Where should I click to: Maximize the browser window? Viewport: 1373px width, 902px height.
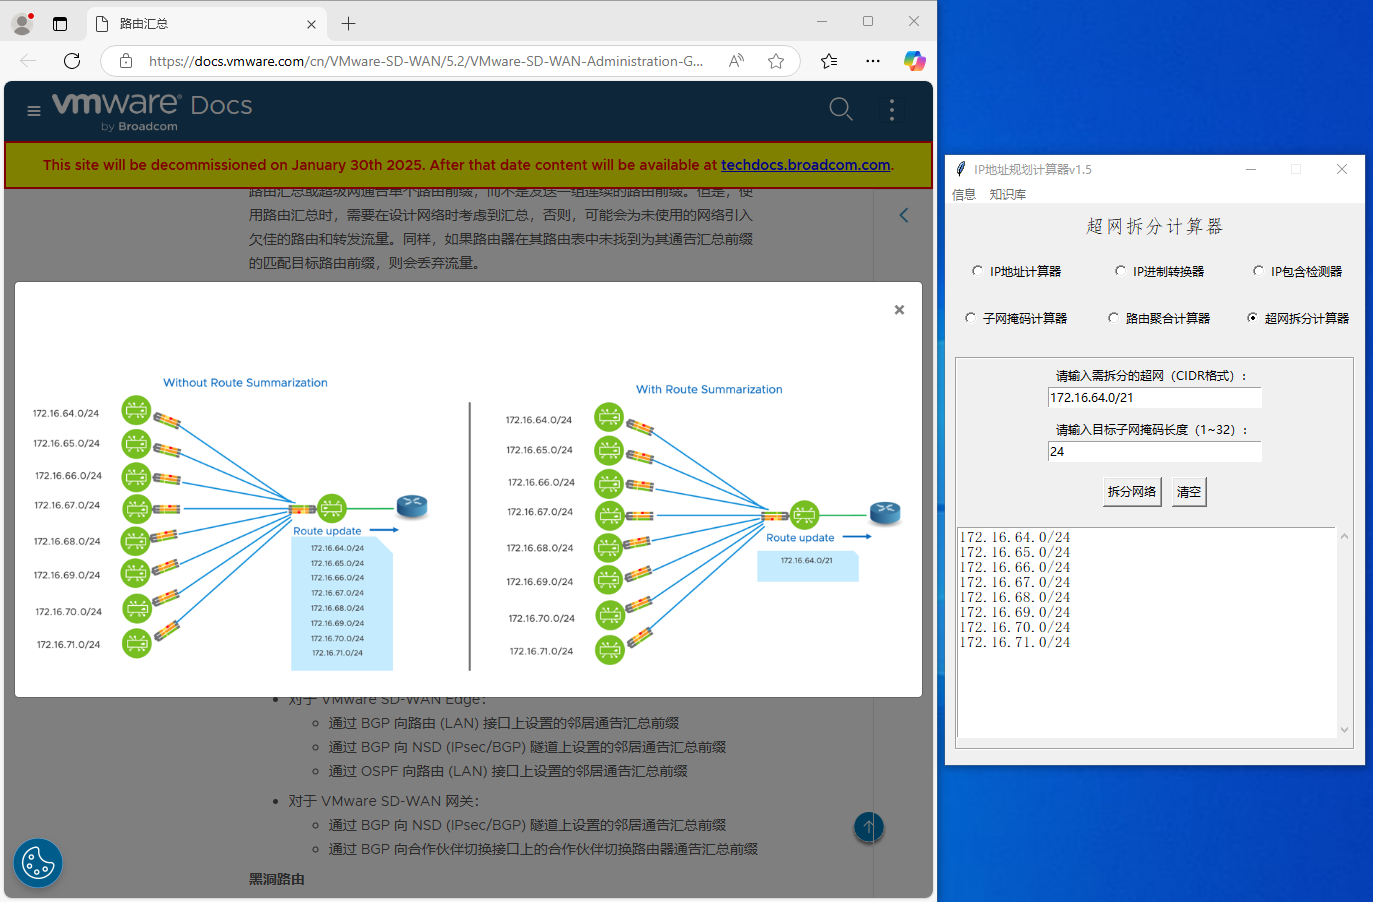868,21
